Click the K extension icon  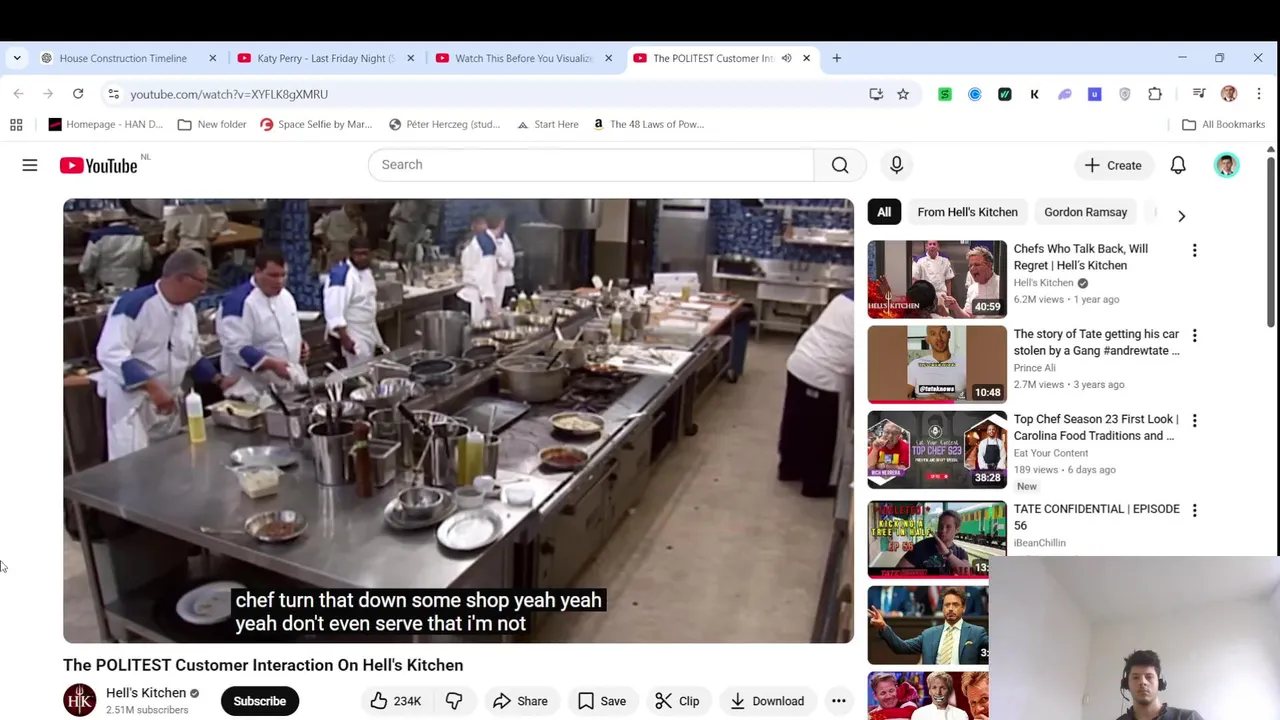(1034, 94)
